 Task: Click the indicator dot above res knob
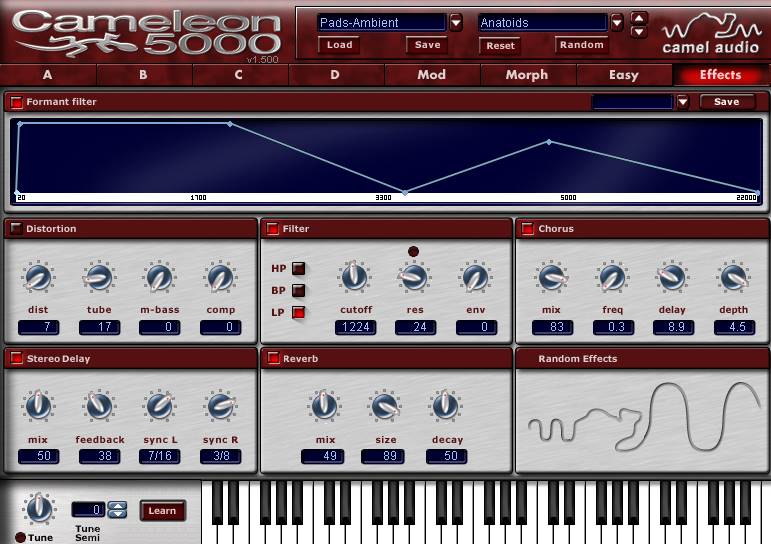pyautogui.click(x=413, y=251)
